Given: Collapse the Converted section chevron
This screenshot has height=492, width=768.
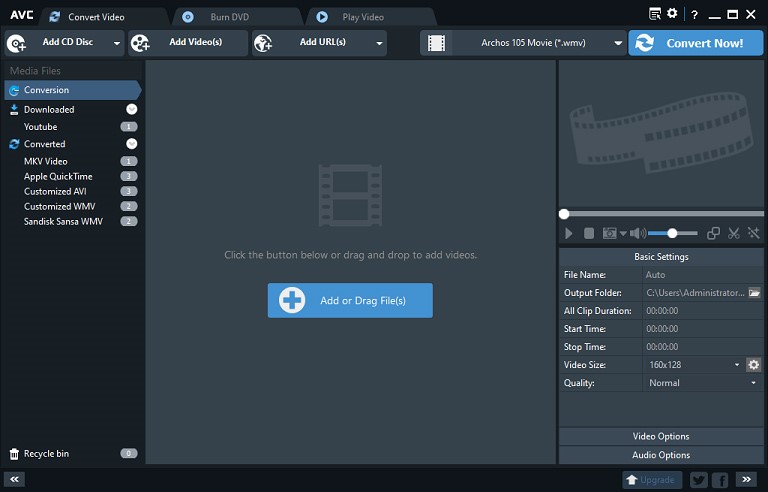Looking at the screenshot, I should pos(132,144).
